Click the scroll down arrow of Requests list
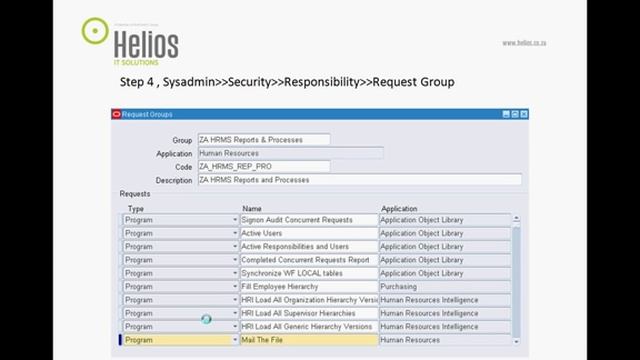The image size is (640, 360). [516, 342]
